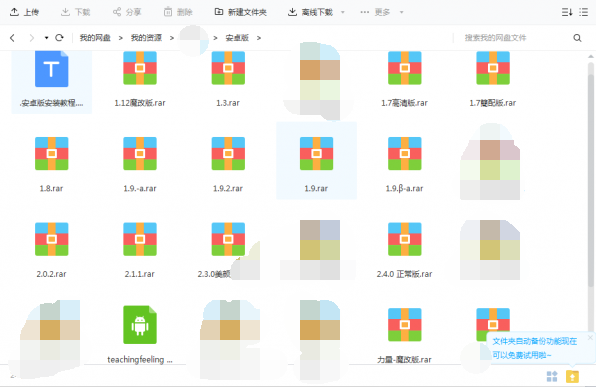Open the yellow upload transfer icon
Screen dimensions: 596x387
tap(572, 376)
